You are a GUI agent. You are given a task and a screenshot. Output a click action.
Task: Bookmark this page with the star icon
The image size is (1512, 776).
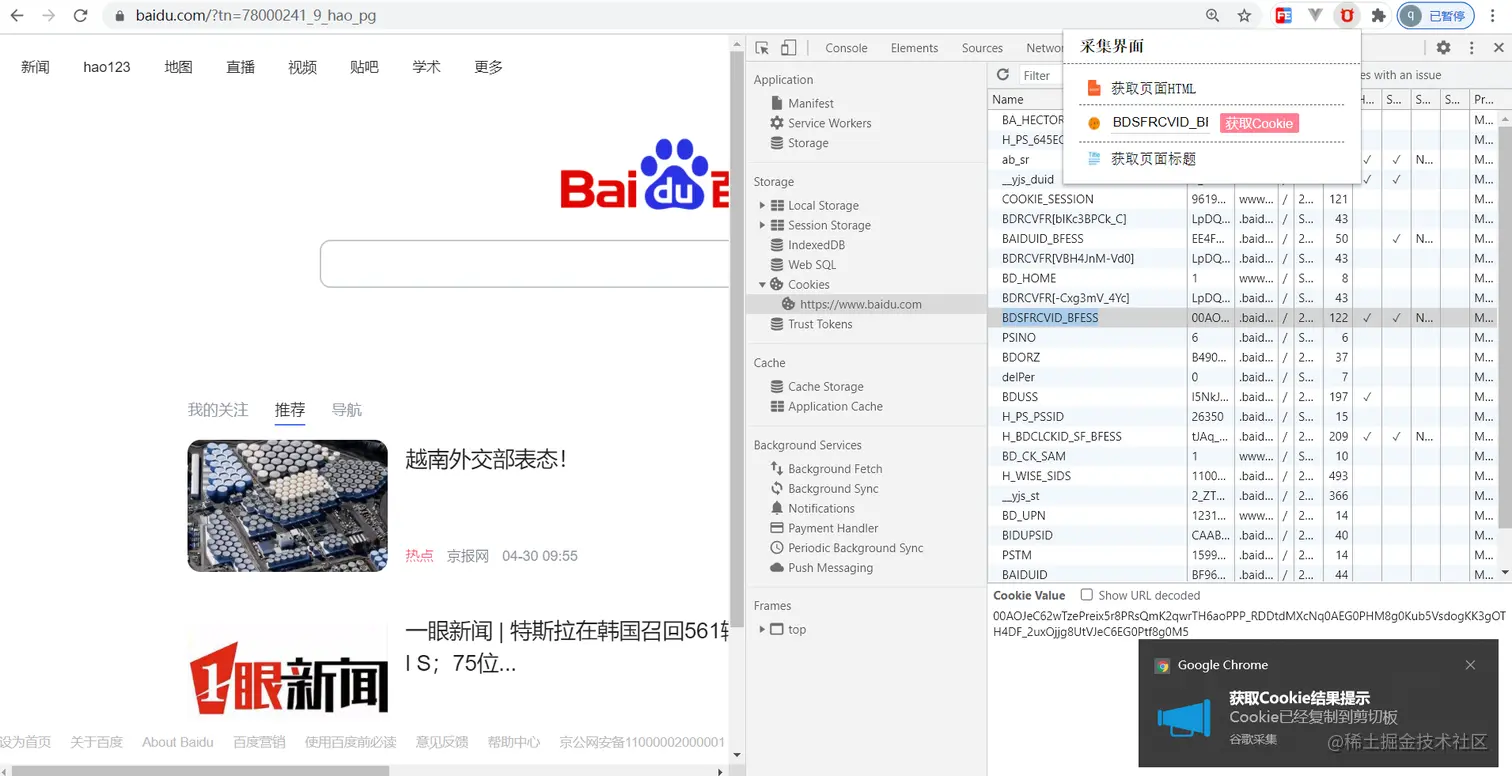click(1244, 16)
